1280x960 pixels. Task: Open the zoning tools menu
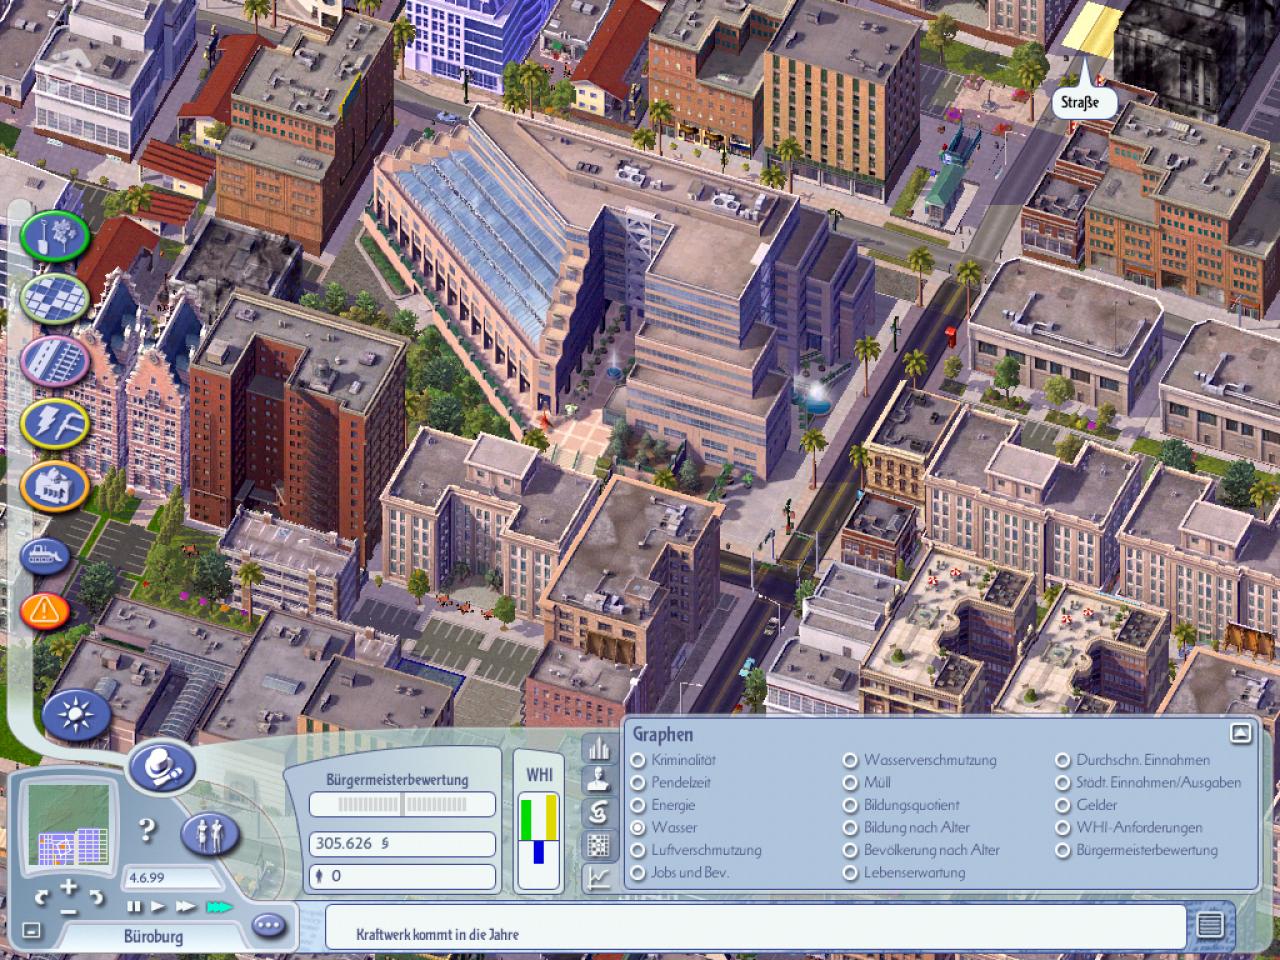[x=54, y=298]
